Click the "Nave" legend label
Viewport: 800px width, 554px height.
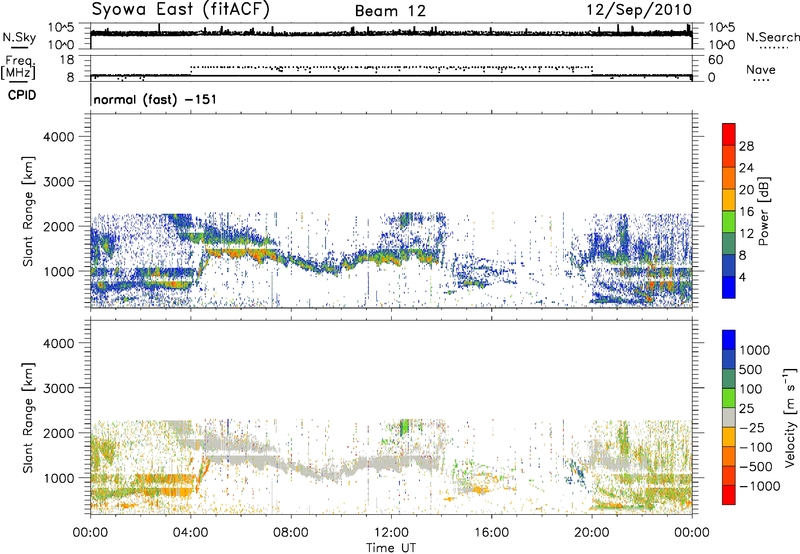pos(761,69)
